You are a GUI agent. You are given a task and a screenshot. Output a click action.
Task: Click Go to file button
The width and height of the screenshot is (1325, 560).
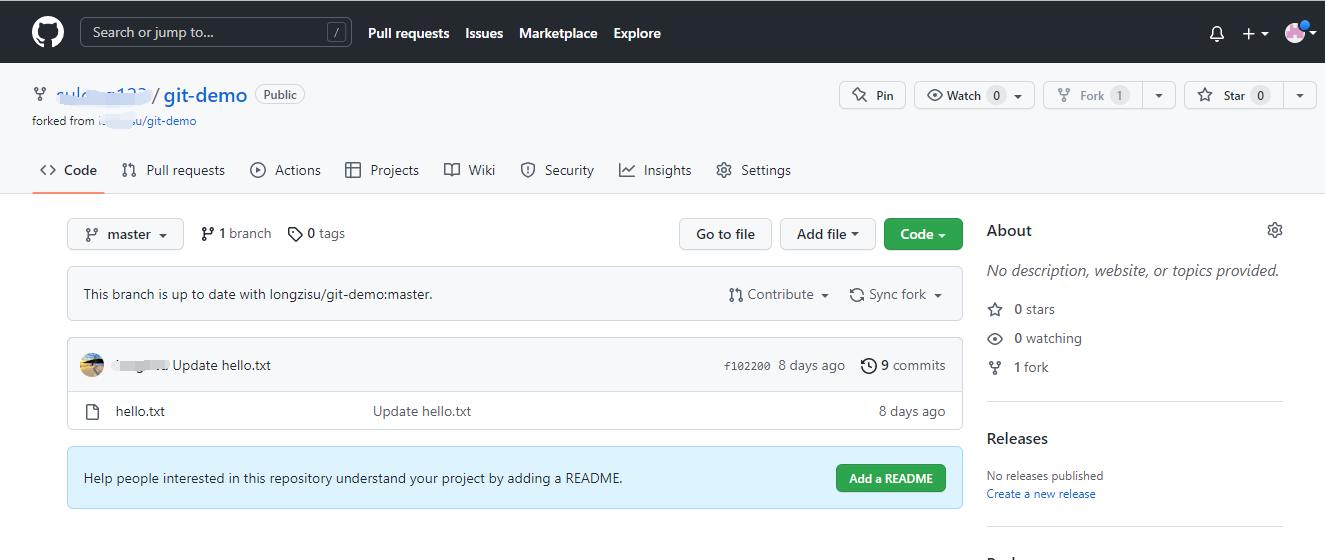[725, 234]
